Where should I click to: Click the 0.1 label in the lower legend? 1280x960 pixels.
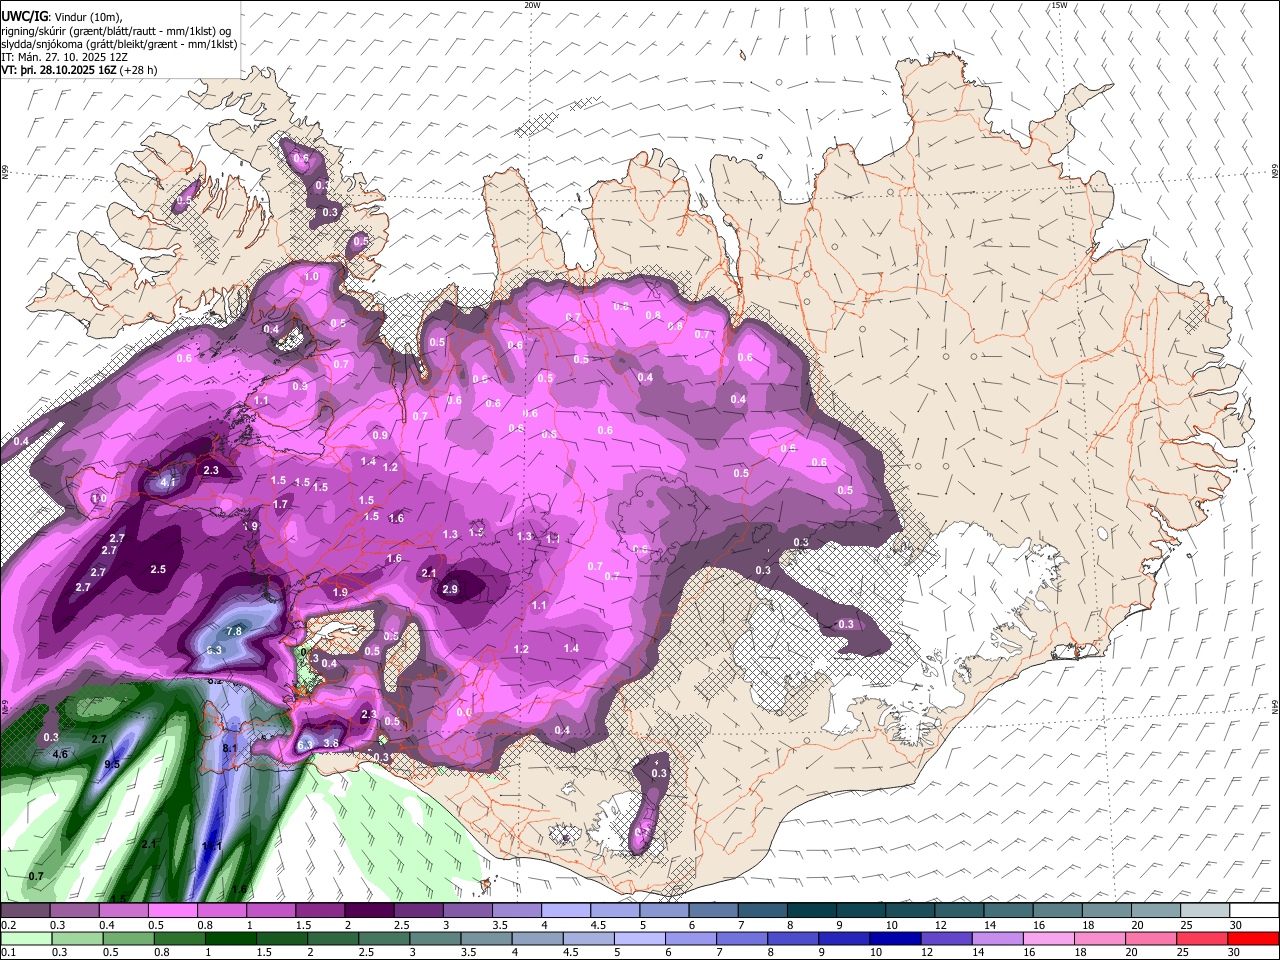click(x=8, y=953)
